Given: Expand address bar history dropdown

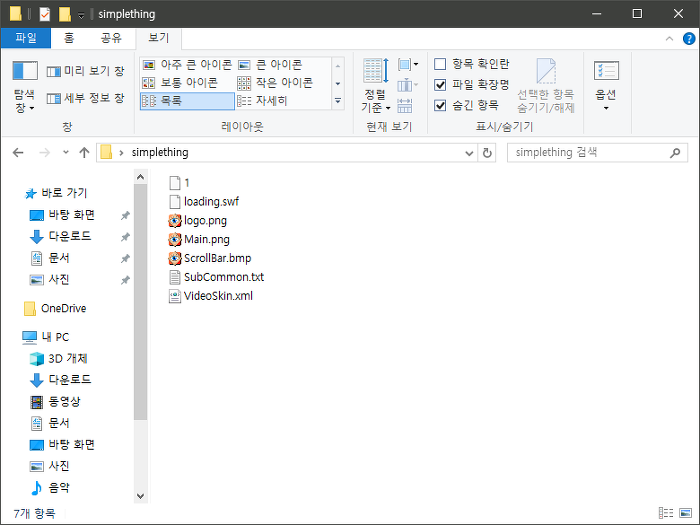Looking at the screenshot, I should tap(469, 153).
